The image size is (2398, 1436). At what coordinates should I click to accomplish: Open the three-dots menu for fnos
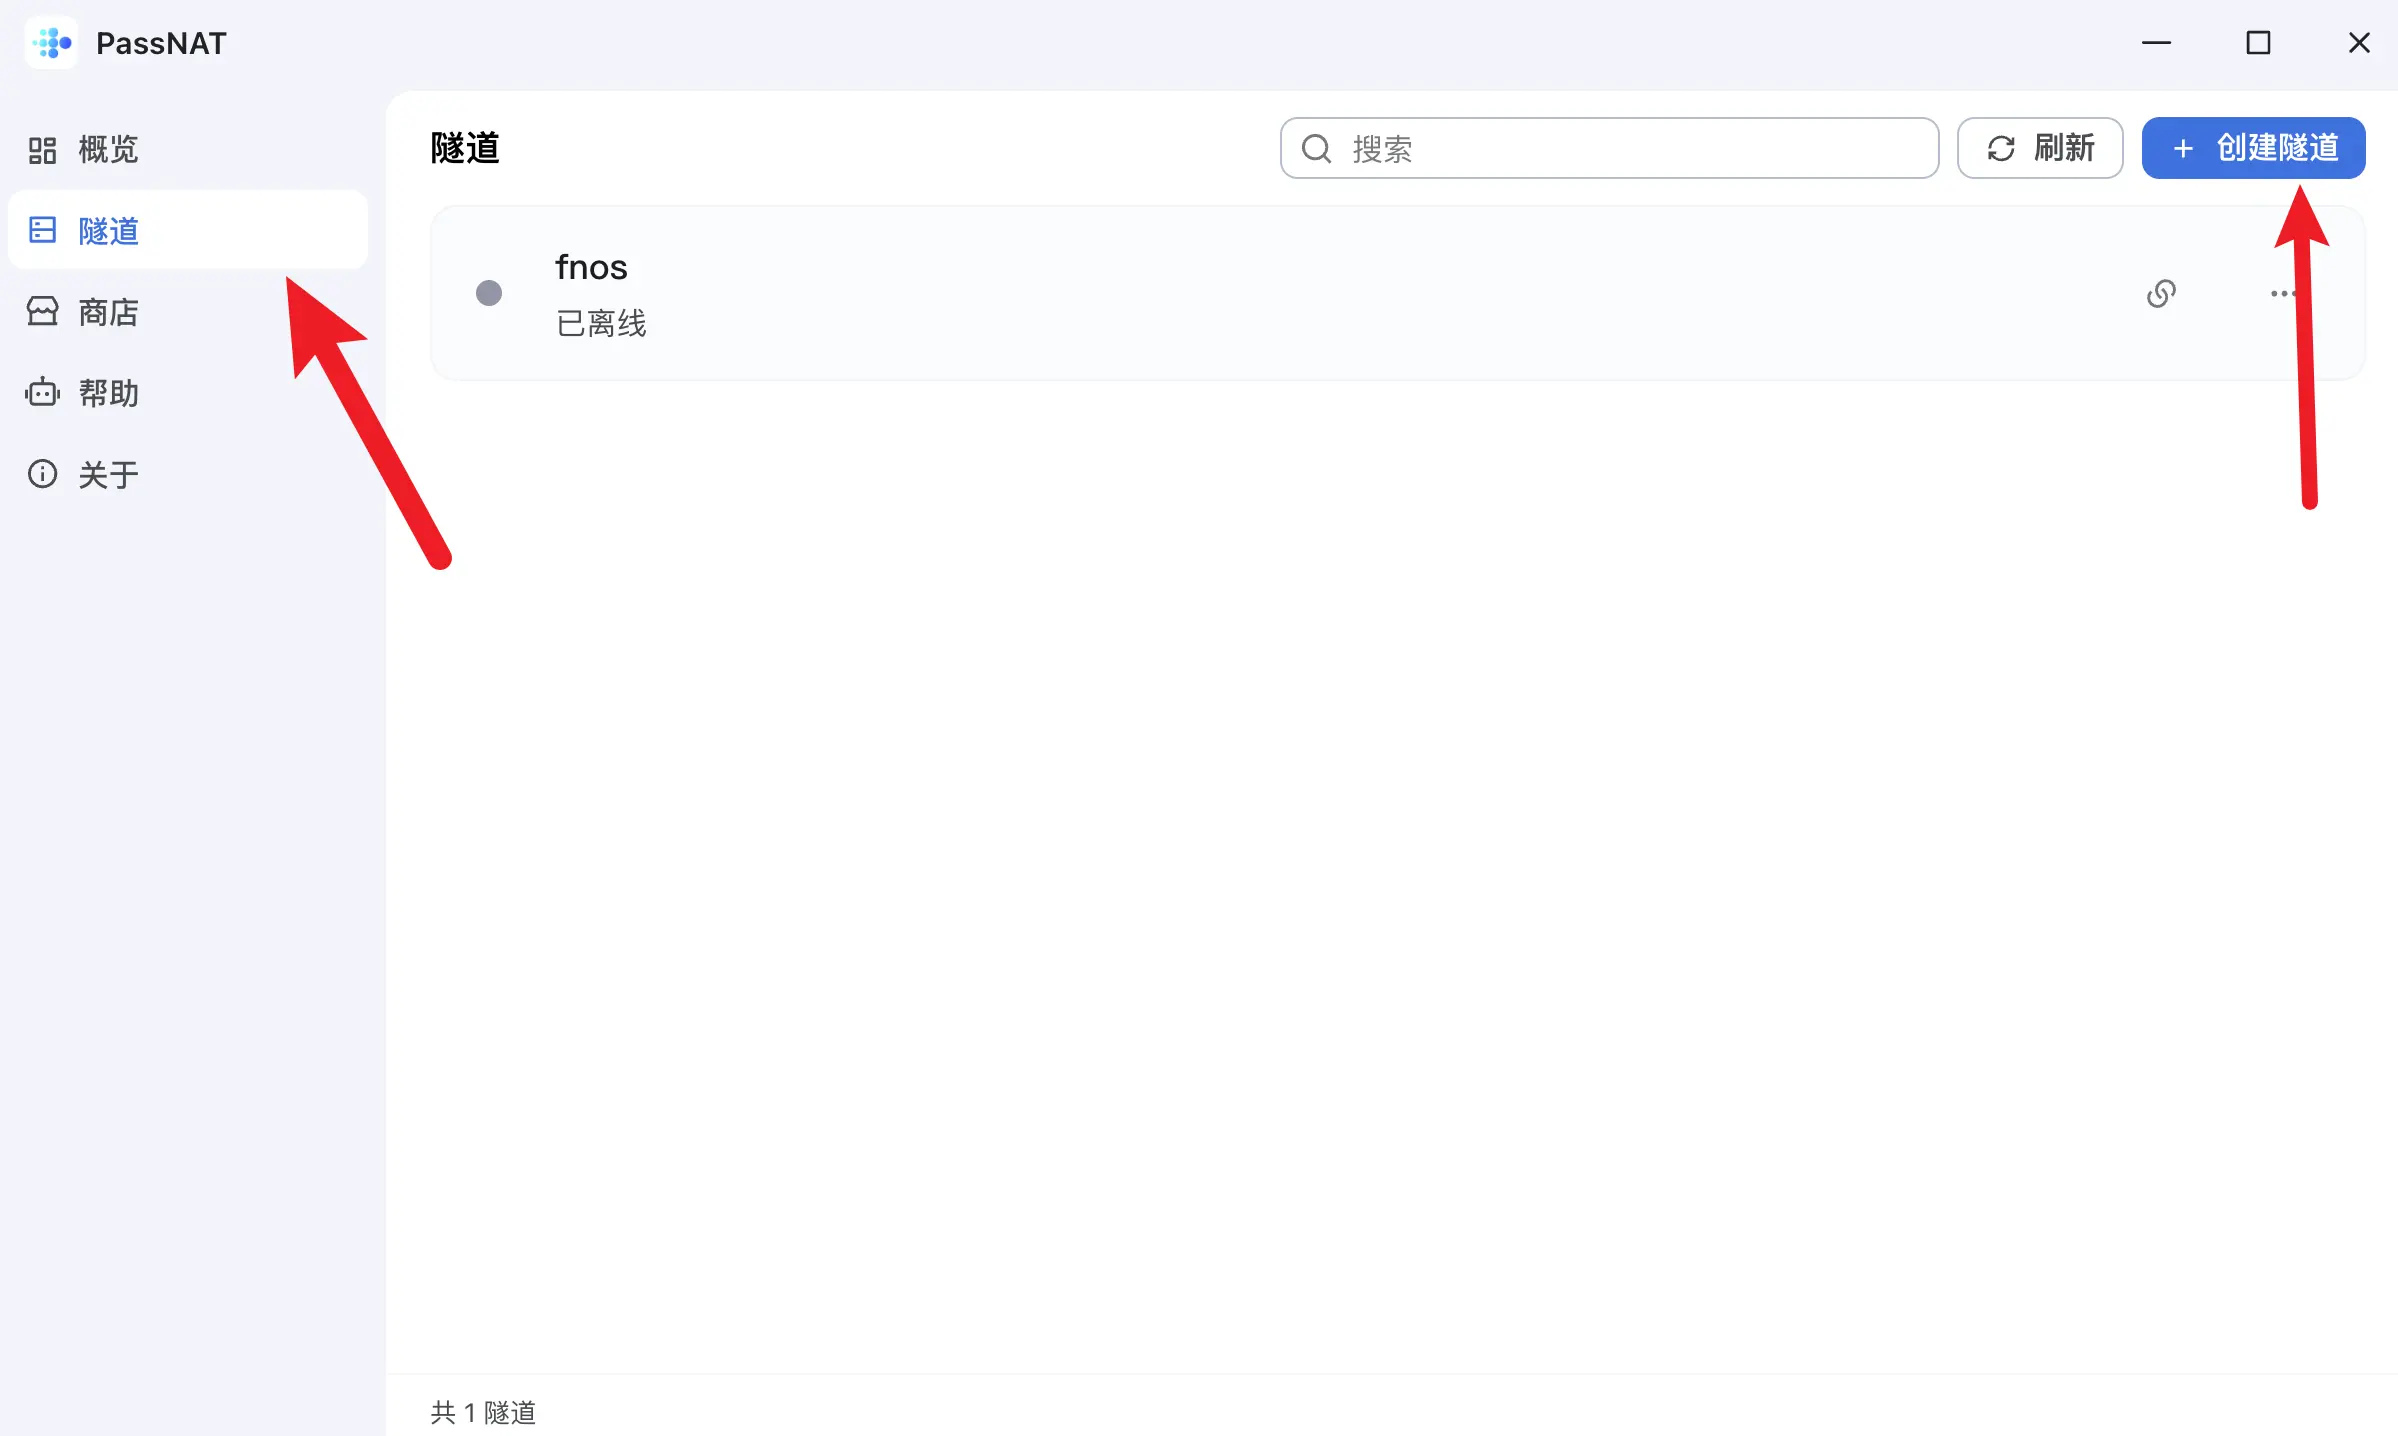pos(2280,294)
